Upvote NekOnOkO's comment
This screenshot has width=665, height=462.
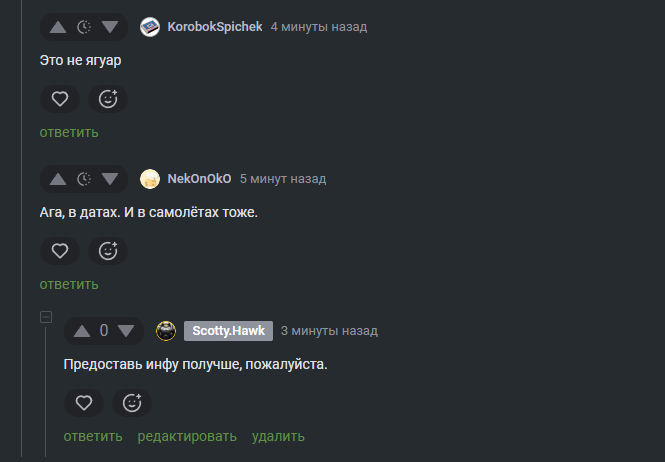[59, 179]
